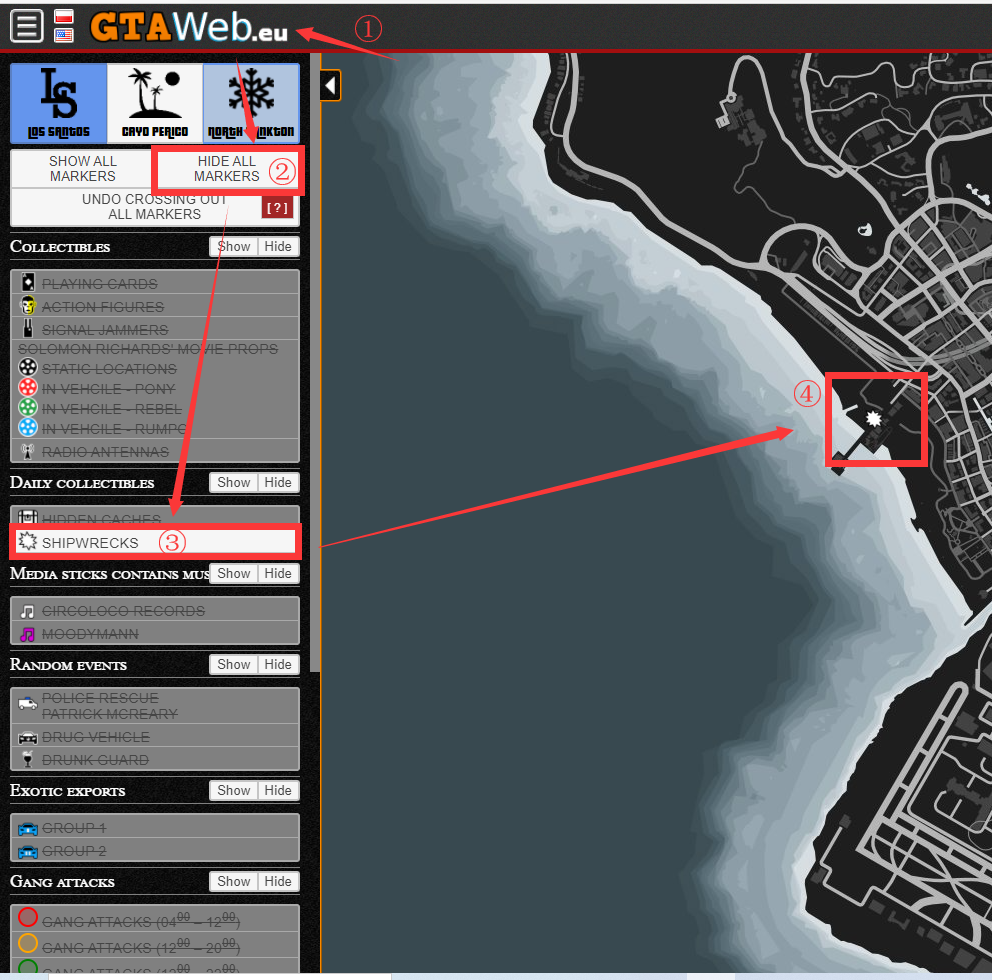The image size is (992, 980).
Task: Toggle Signal Jammers markers
Action: [x=154, y=329]
